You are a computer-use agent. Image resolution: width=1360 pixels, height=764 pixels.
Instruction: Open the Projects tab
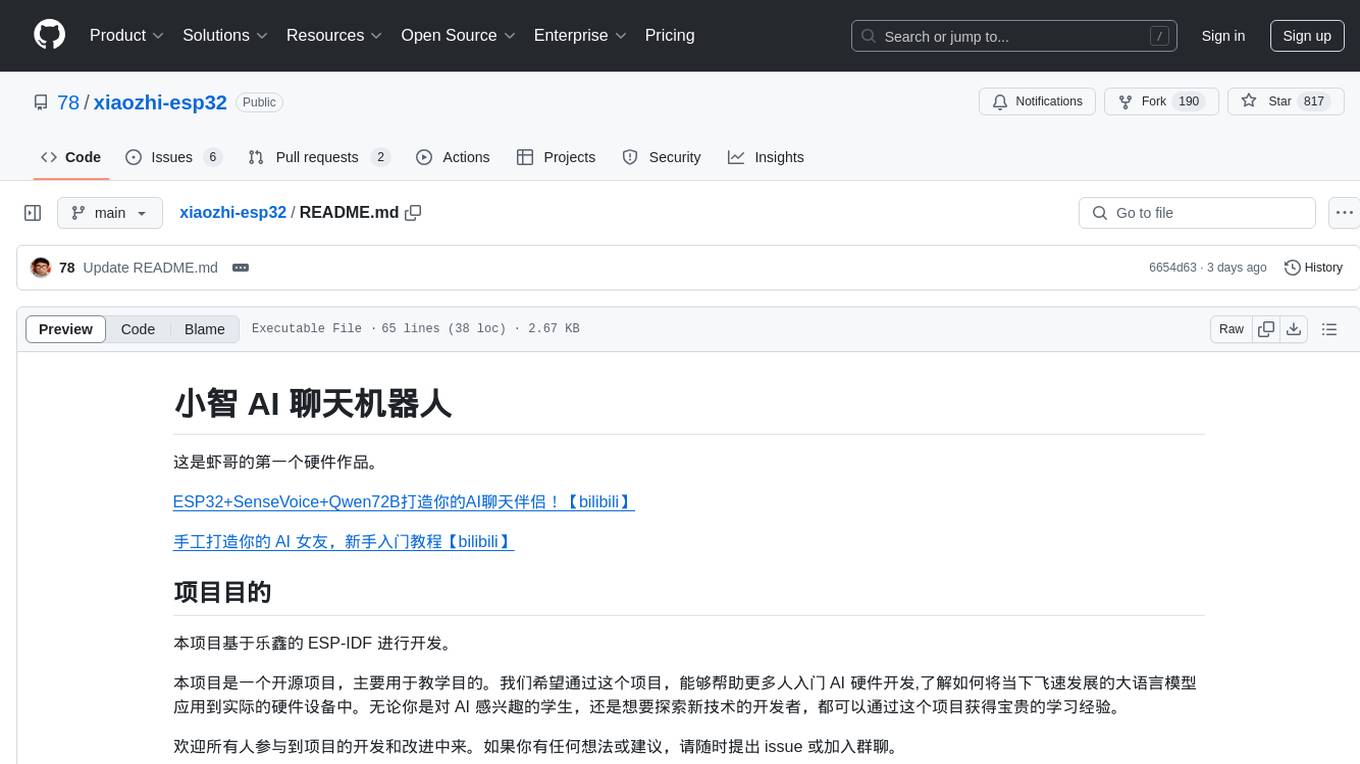pos(556,157)
